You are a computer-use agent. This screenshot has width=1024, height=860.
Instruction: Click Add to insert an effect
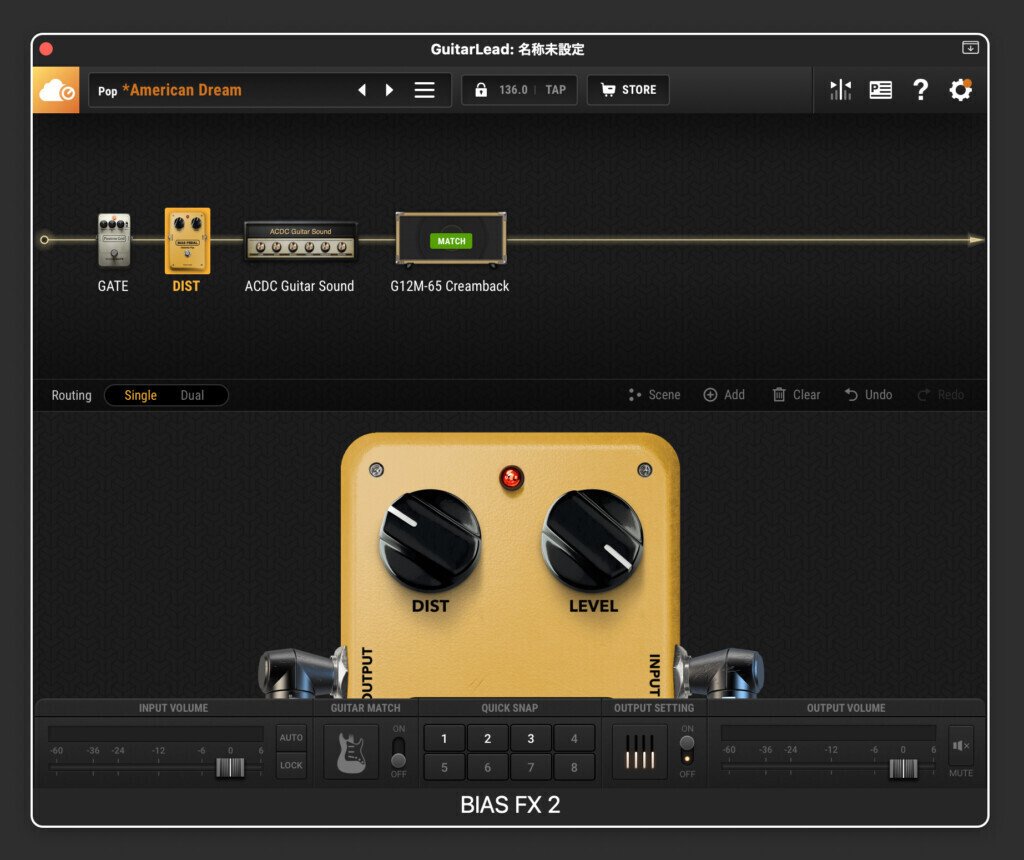[724, 395]
